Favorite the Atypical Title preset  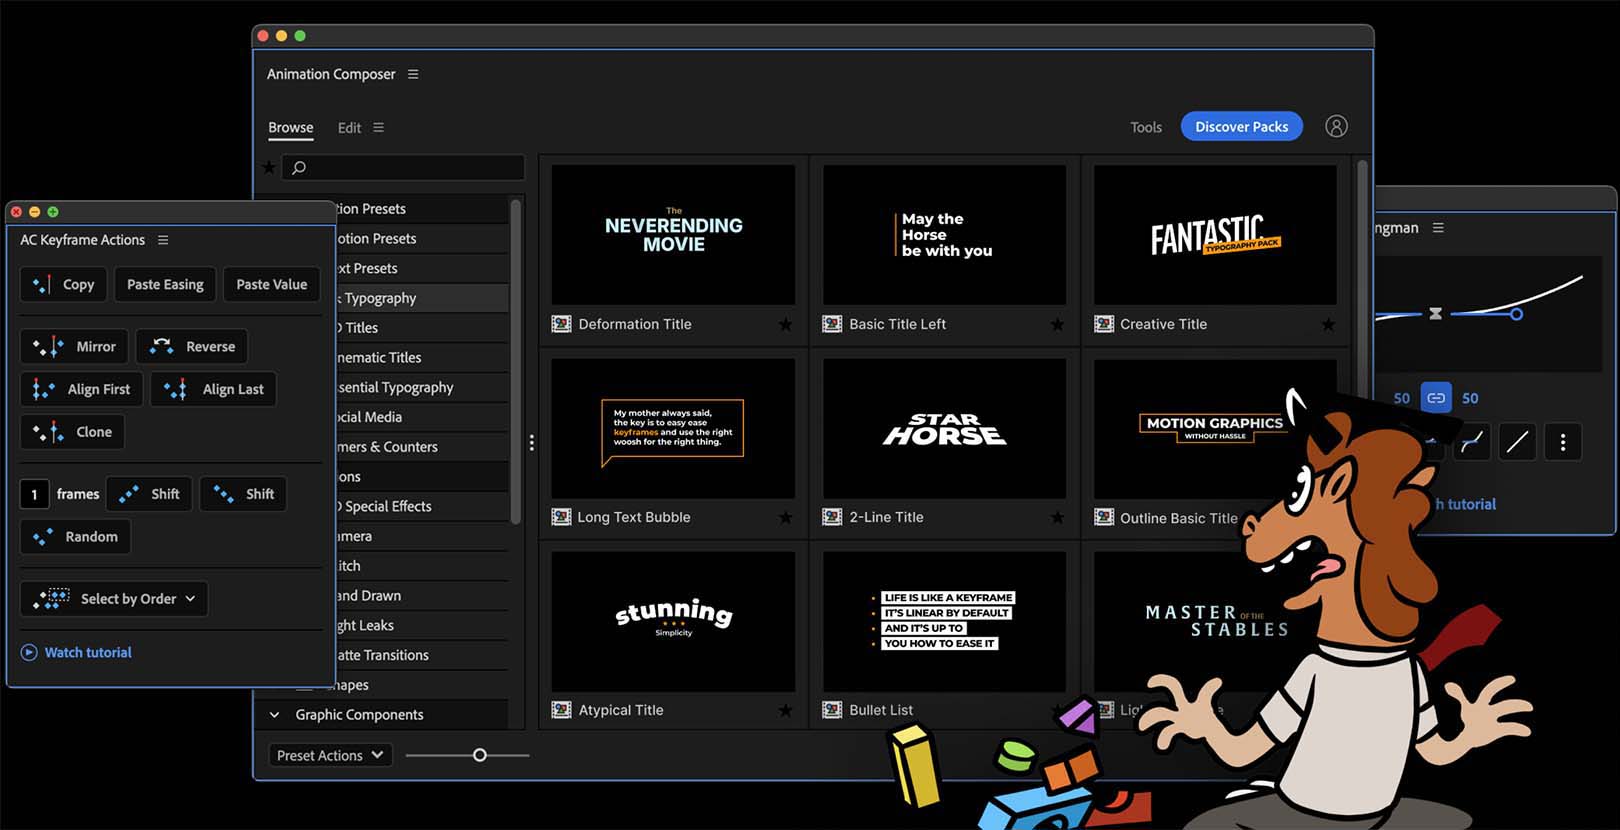785,710
